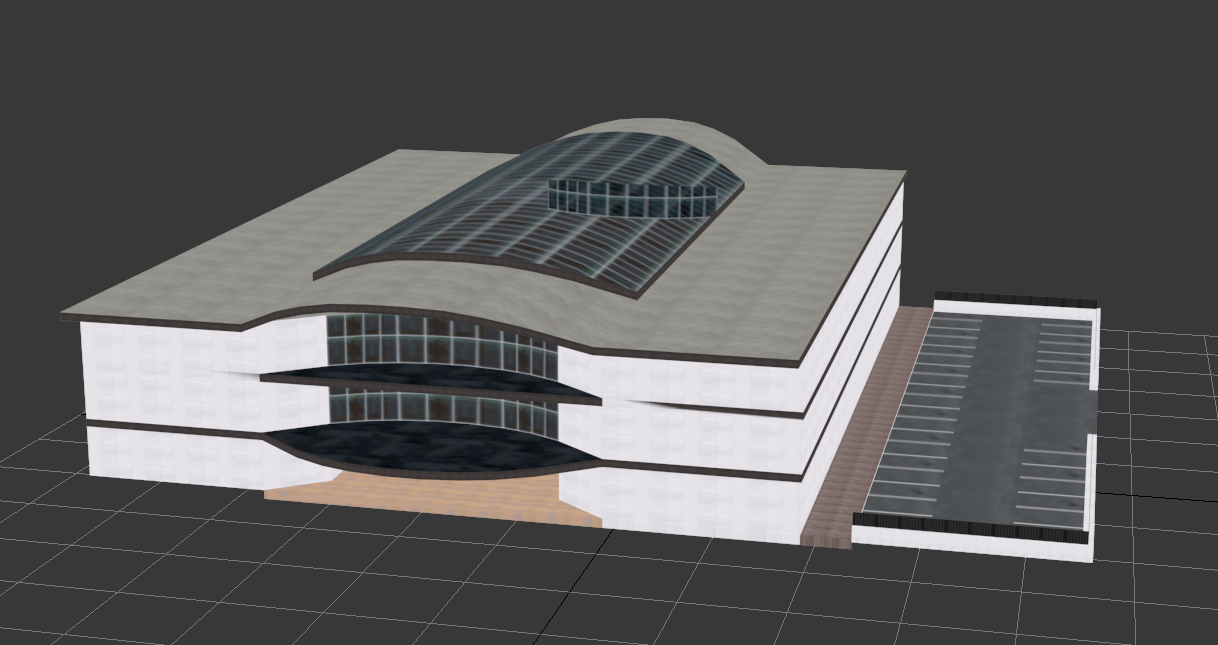Select the upper glass window wall above the entrance
The height and width of the screenshot is (645, 1218).
click(440, 342)
